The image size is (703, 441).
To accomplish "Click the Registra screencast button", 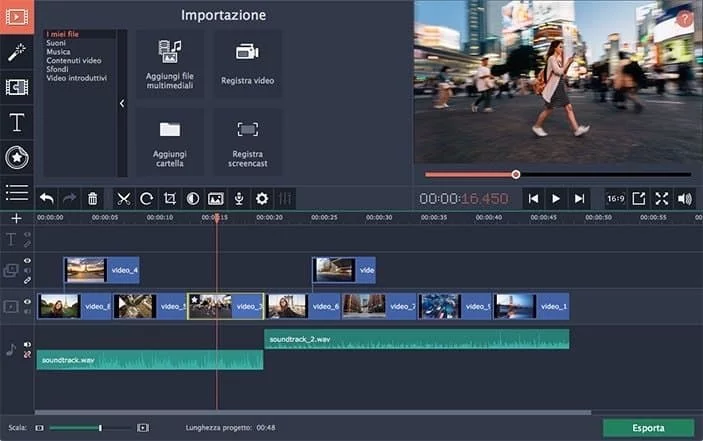I will coord(247,142).
